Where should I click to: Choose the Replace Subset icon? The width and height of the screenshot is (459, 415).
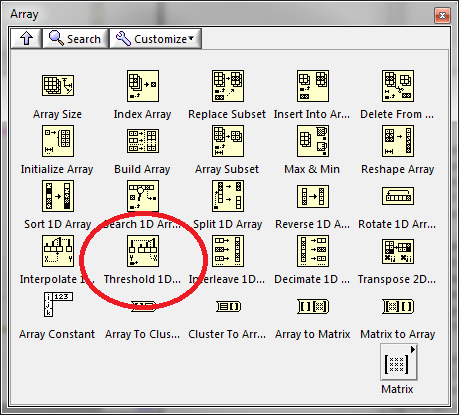click(228, 86)
